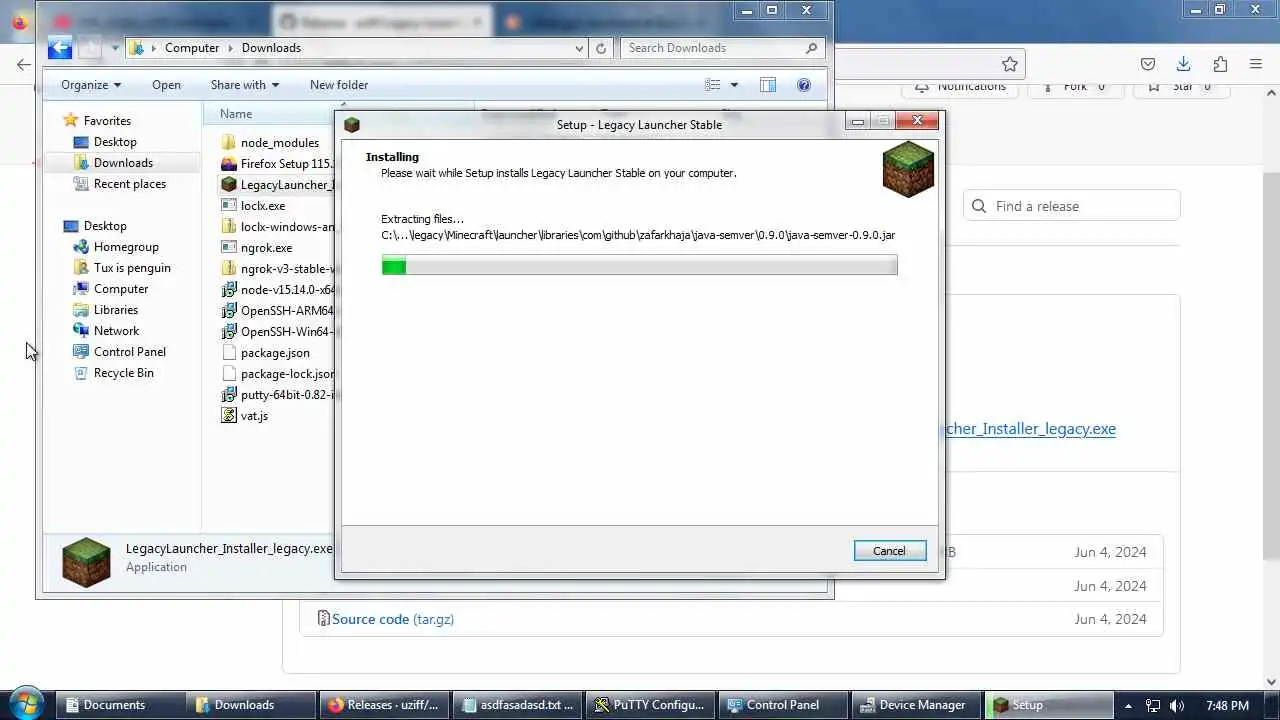Image resolution: width=1280 pixels, height=720 pixels.
Task: Click the 7:48 PM taskbar clock
Action: 1227,705
